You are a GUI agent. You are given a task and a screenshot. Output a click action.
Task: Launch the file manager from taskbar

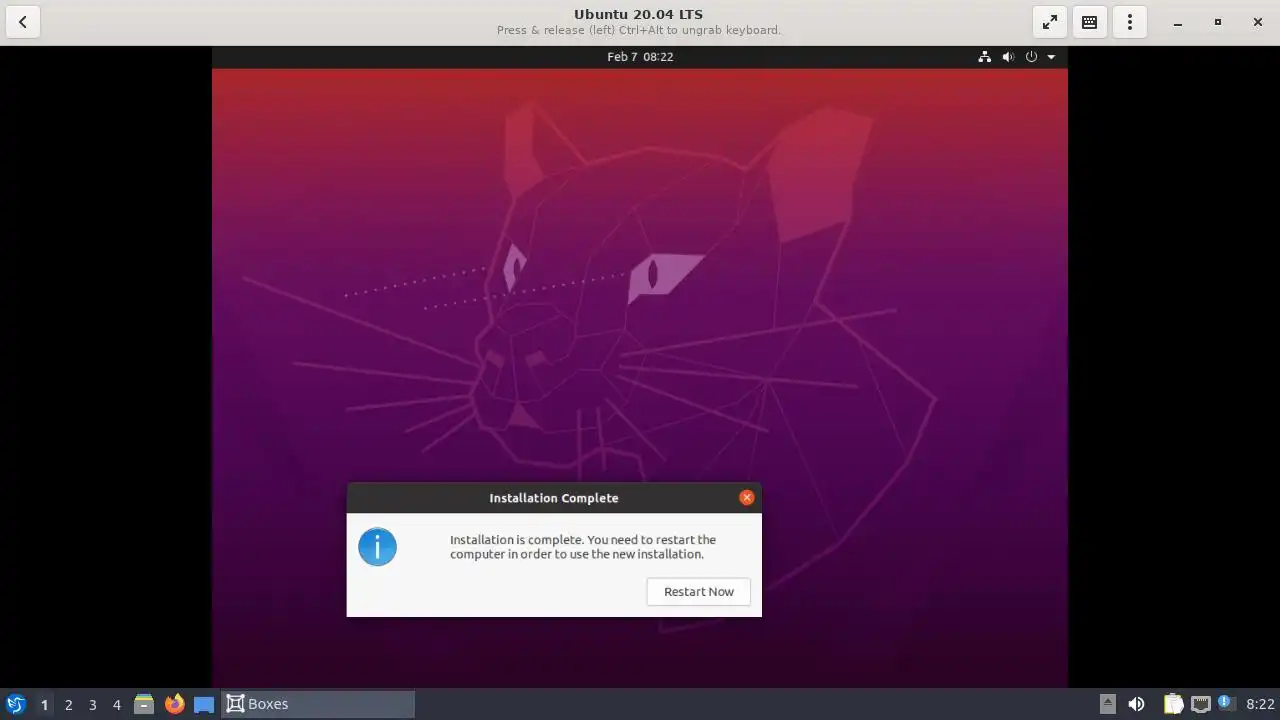(144, 704)
